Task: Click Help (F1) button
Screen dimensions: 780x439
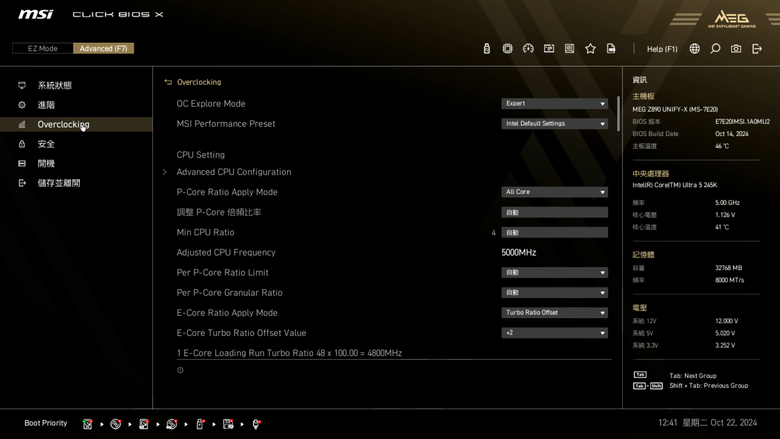Action: pos(662,49)
